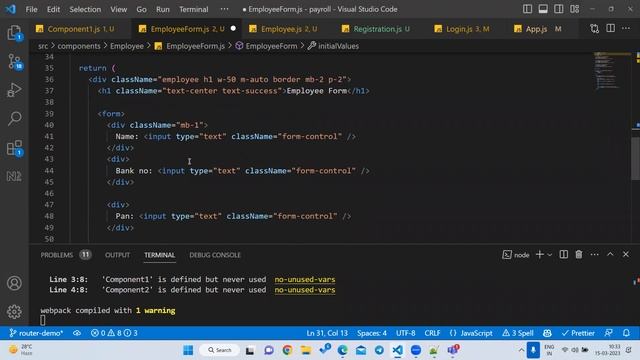This screenshot has height=360, width=640.
Task: Open terminal launch profile dropdown arrow
Action: point(549,255)
